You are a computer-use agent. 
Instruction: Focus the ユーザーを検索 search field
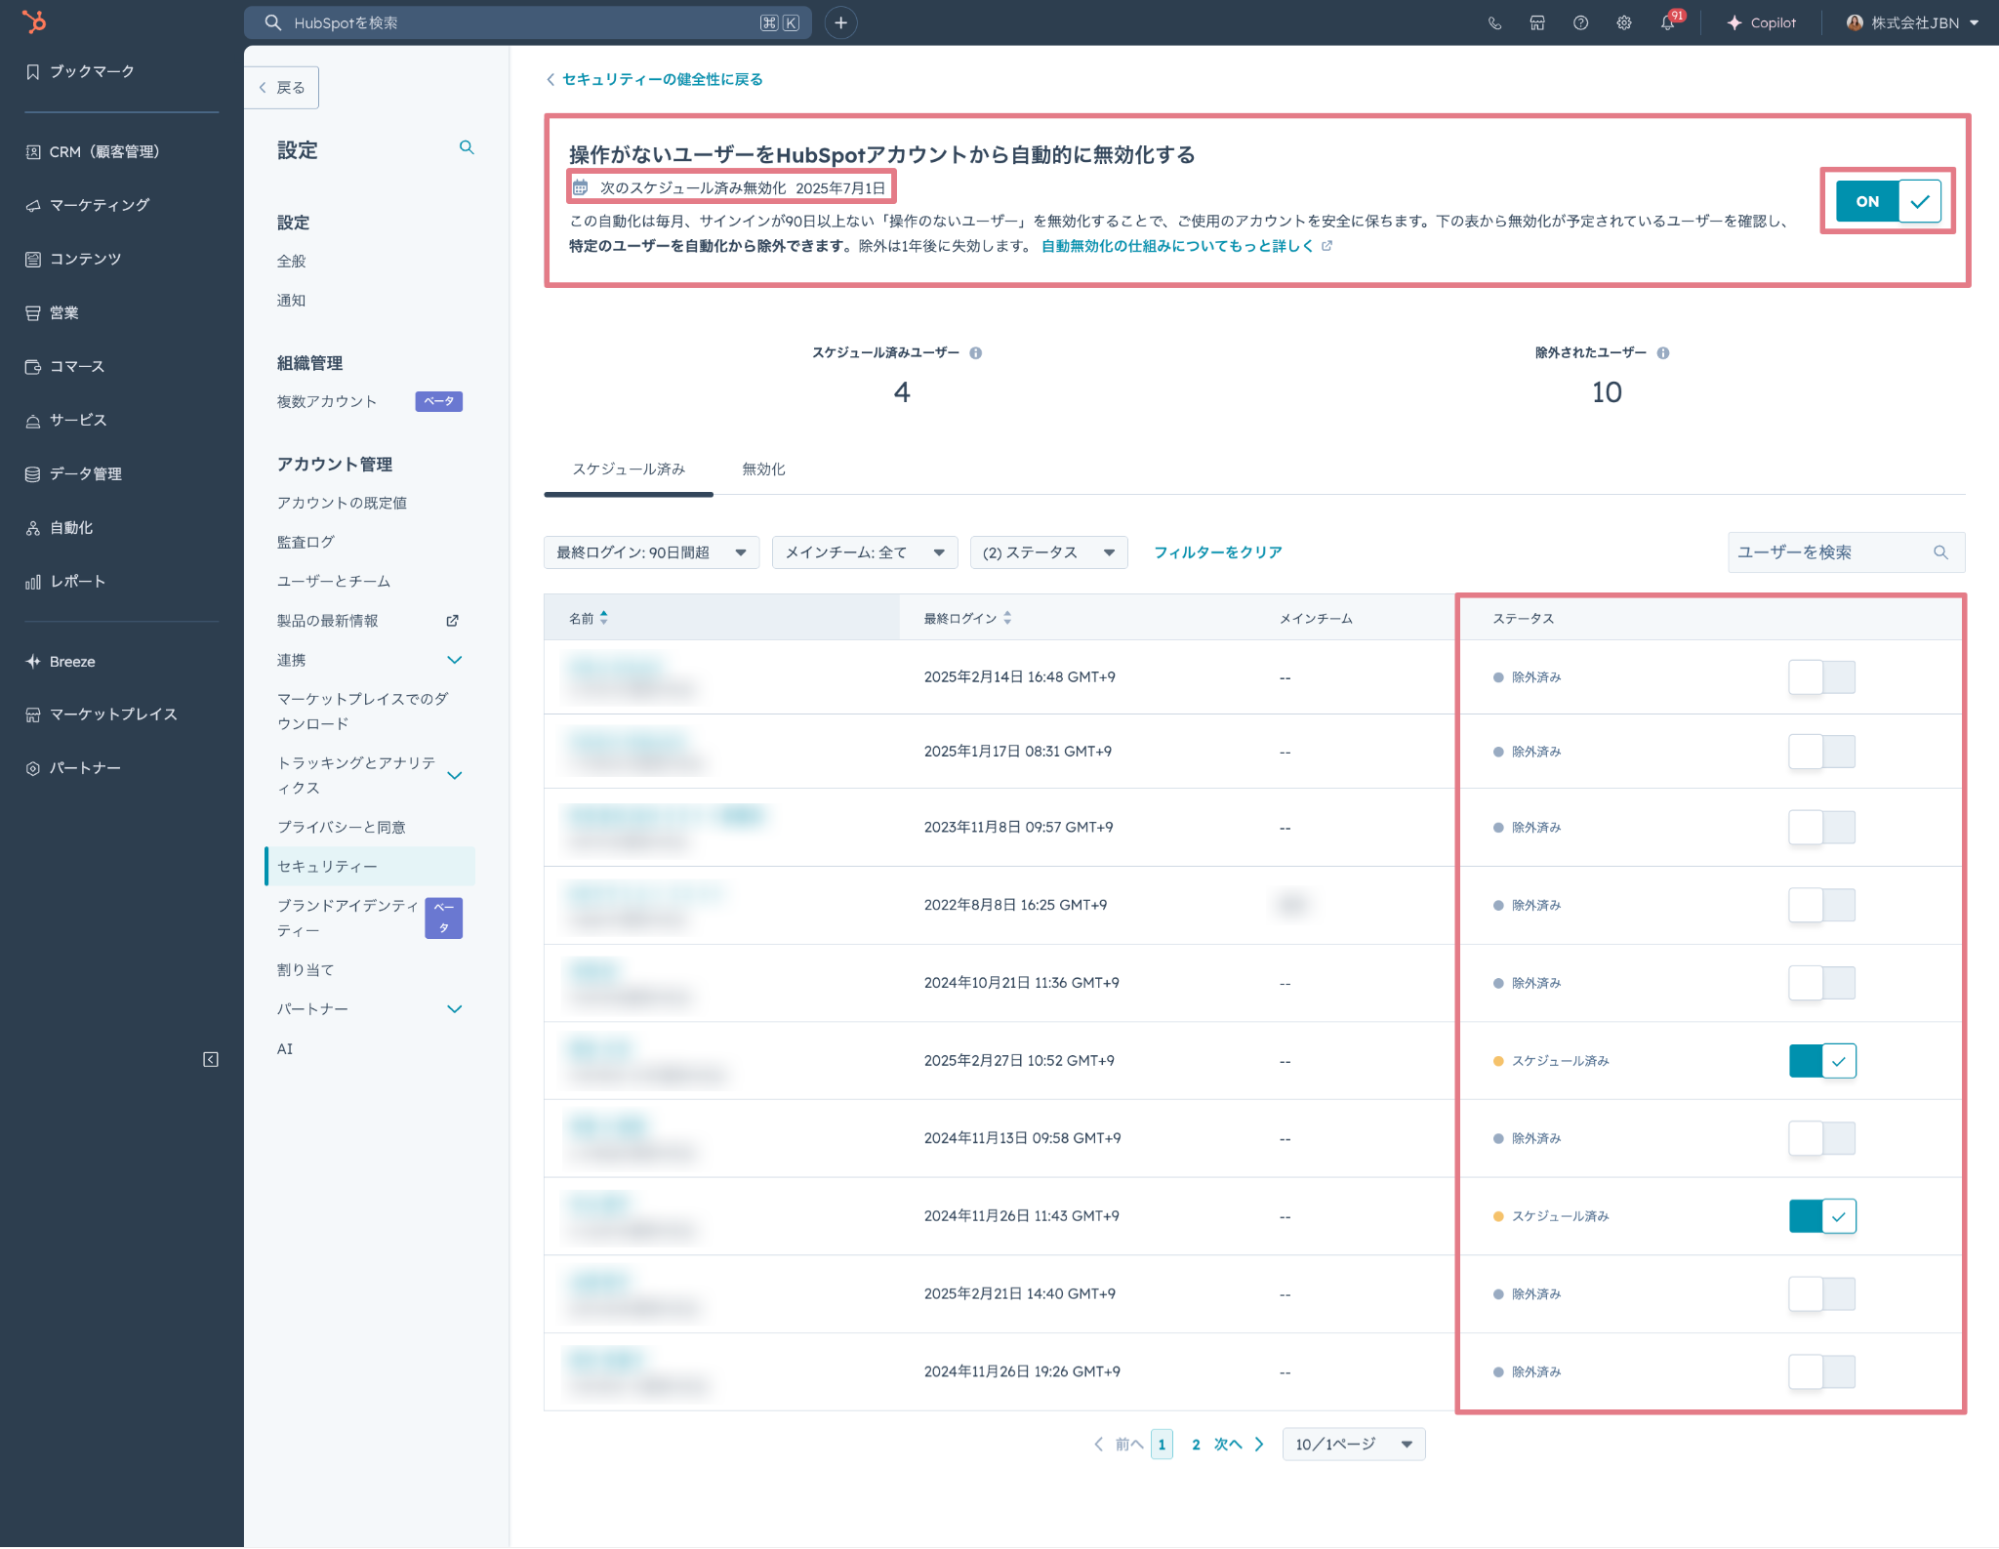[x=1846, y=552]
